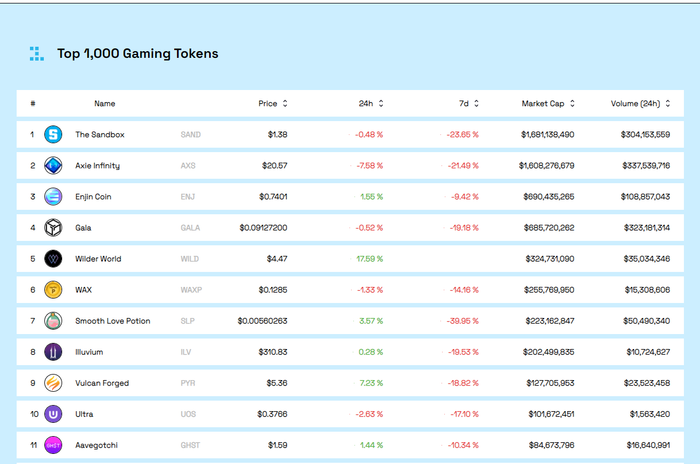This screenshot has height=464, width=700.
Task: Click the GALA ticker symbol
Action: tap(190, 228)
